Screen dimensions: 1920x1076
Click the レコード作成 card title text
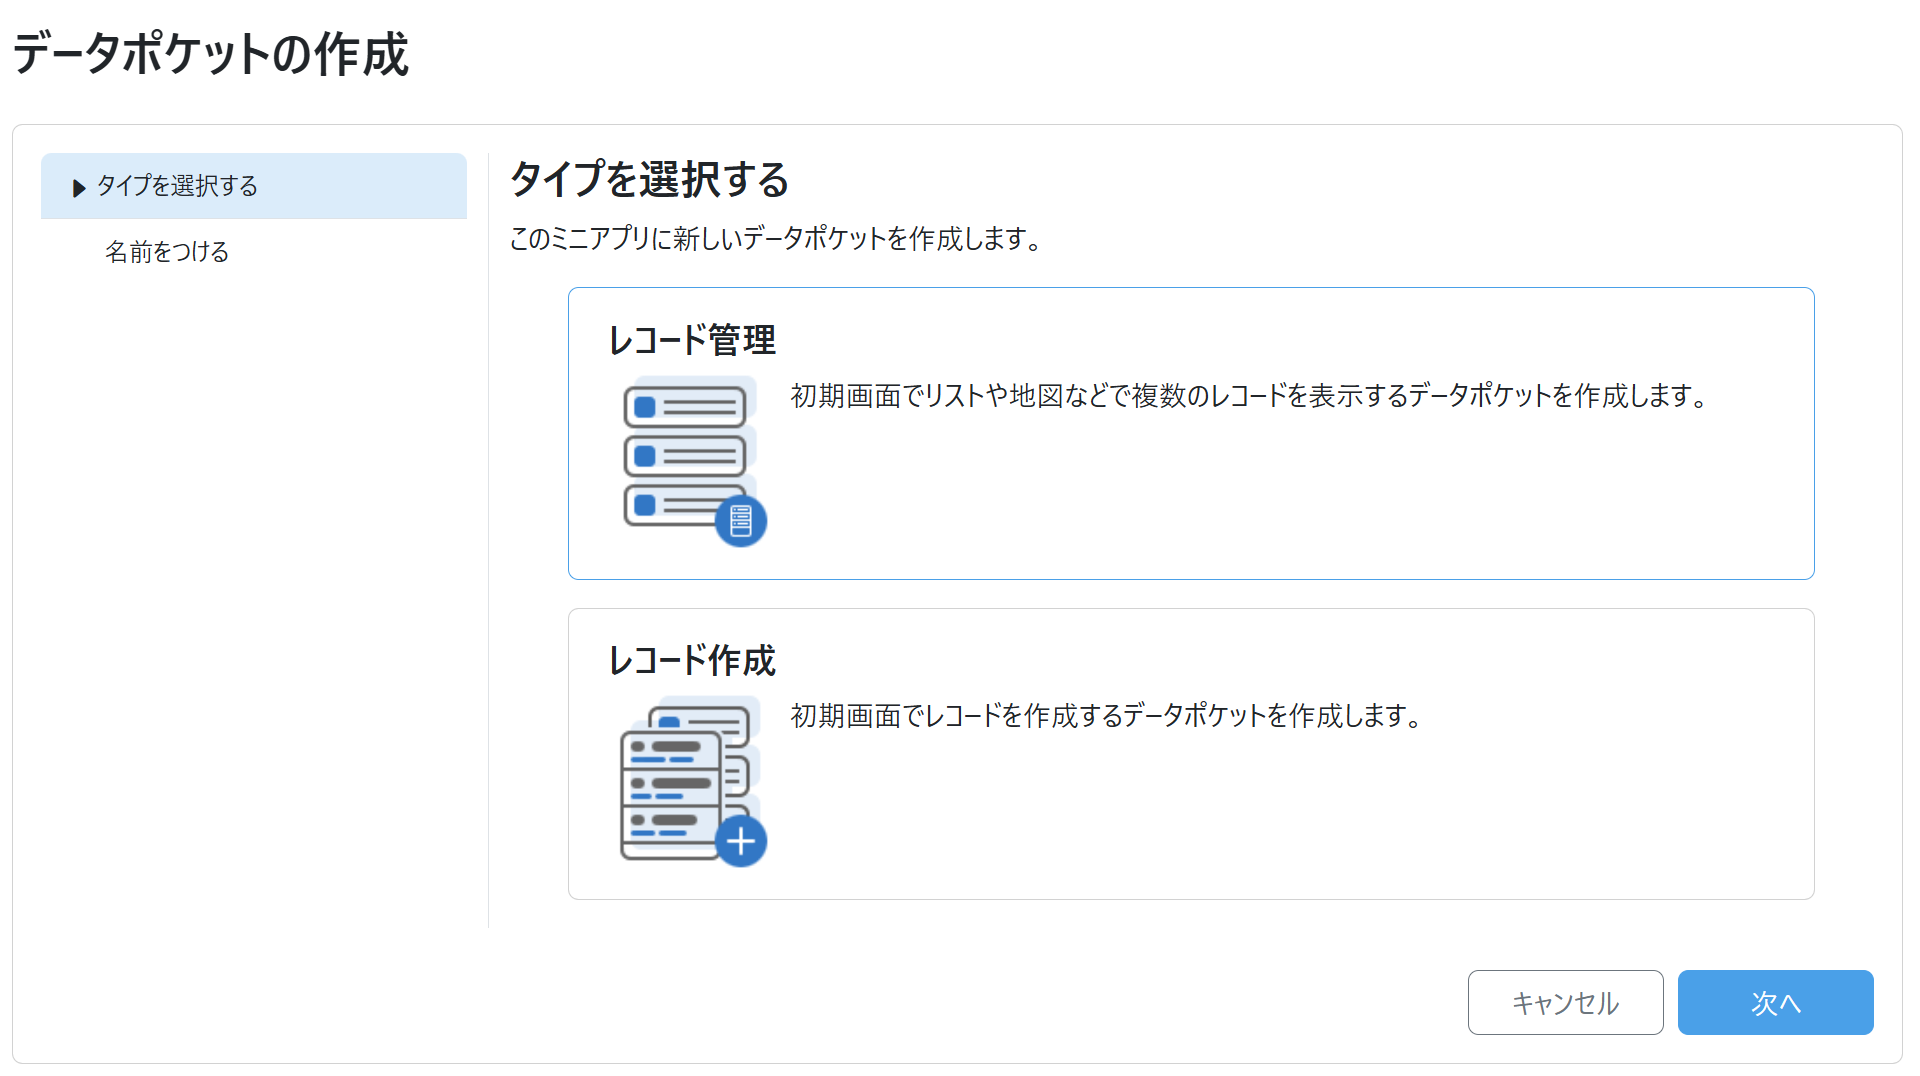click(692, 660)
